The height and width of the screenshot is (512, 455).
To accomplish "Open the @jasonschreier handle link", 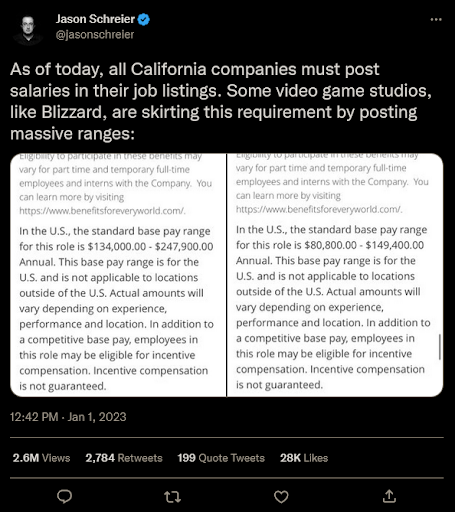I will [95, 34].
